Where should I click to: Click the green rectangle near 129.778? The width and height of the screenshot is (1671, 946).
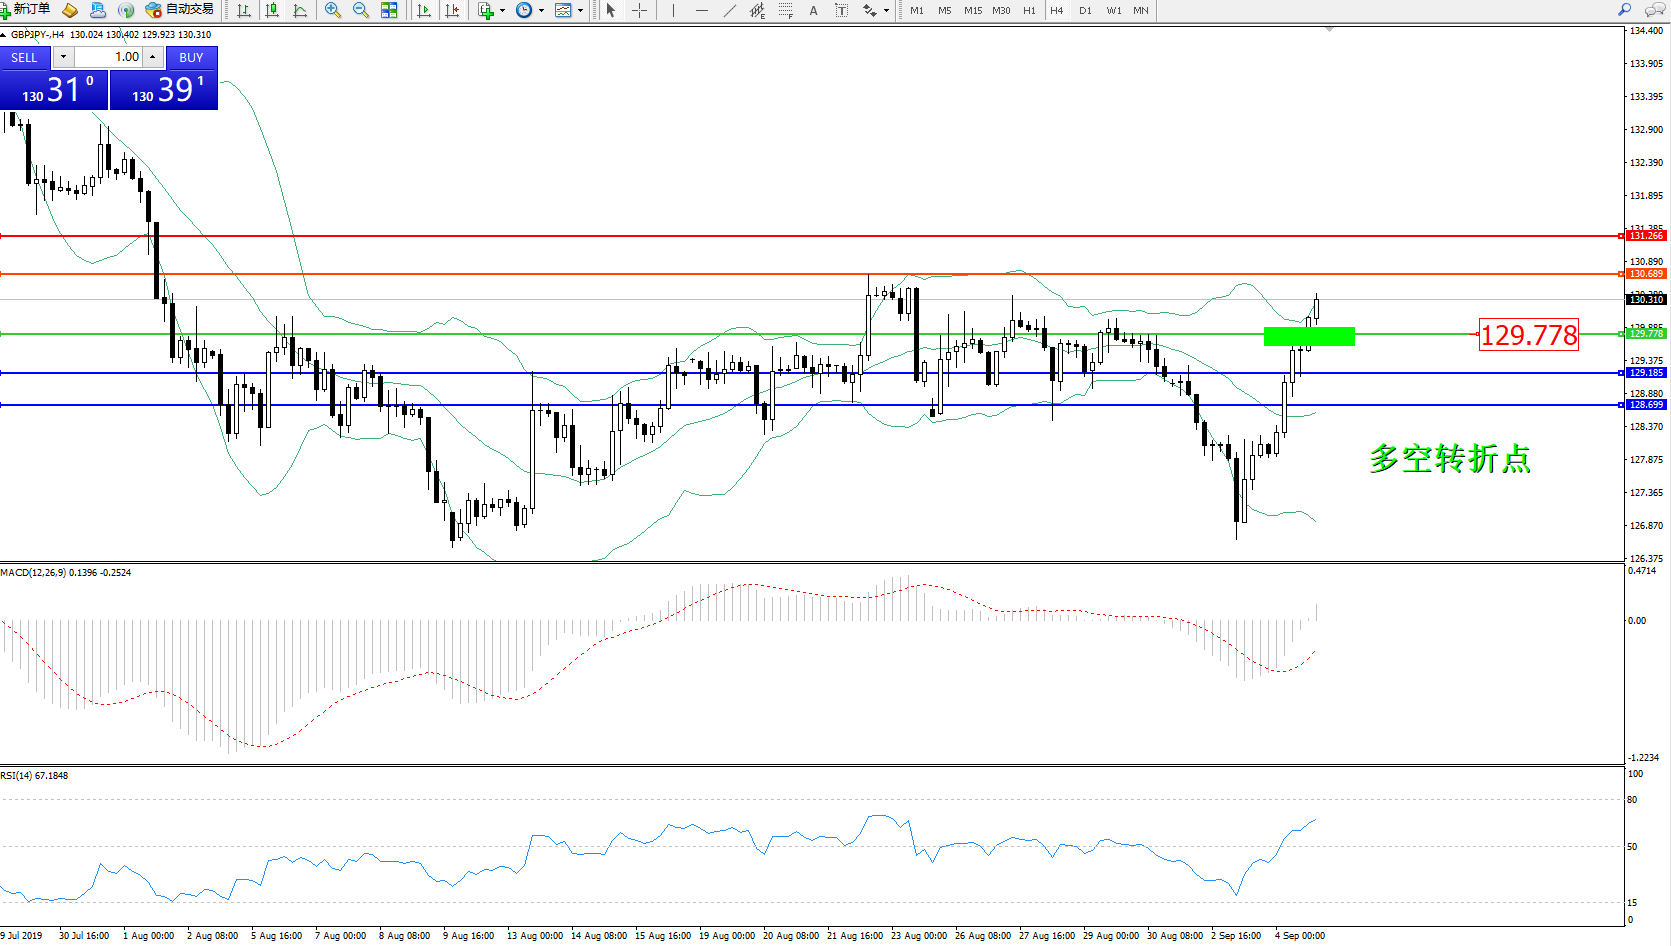point(1309,336)
